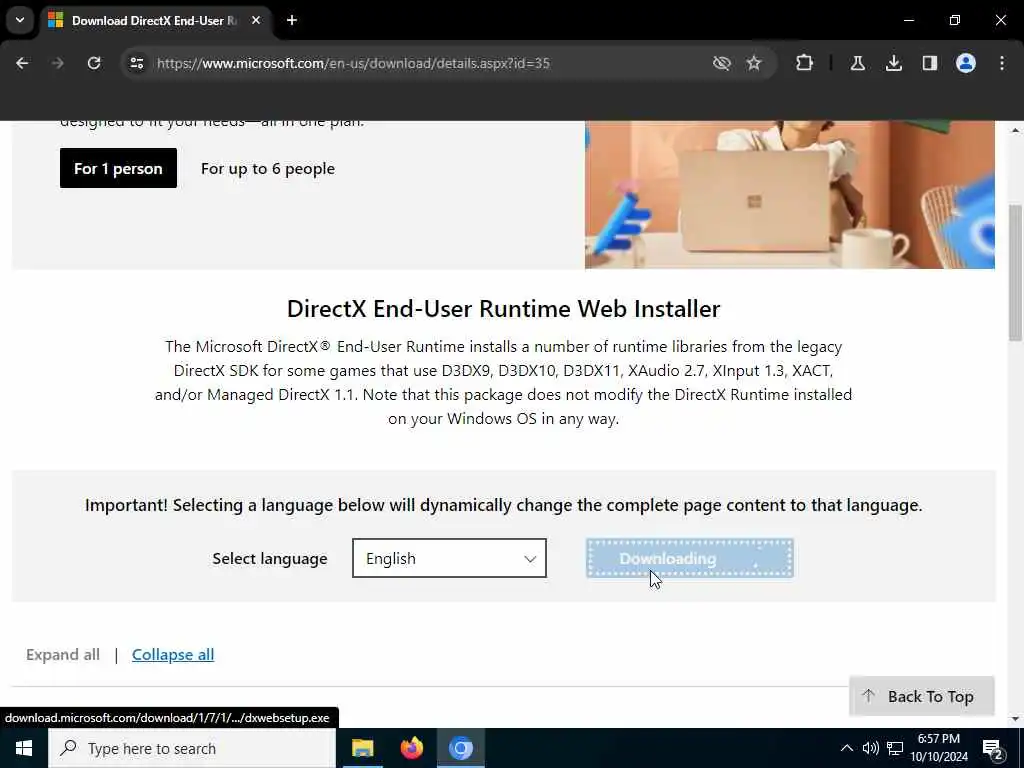The image size is (1024, 768).
Task: Click the laptop promo image
Action: 790,195
